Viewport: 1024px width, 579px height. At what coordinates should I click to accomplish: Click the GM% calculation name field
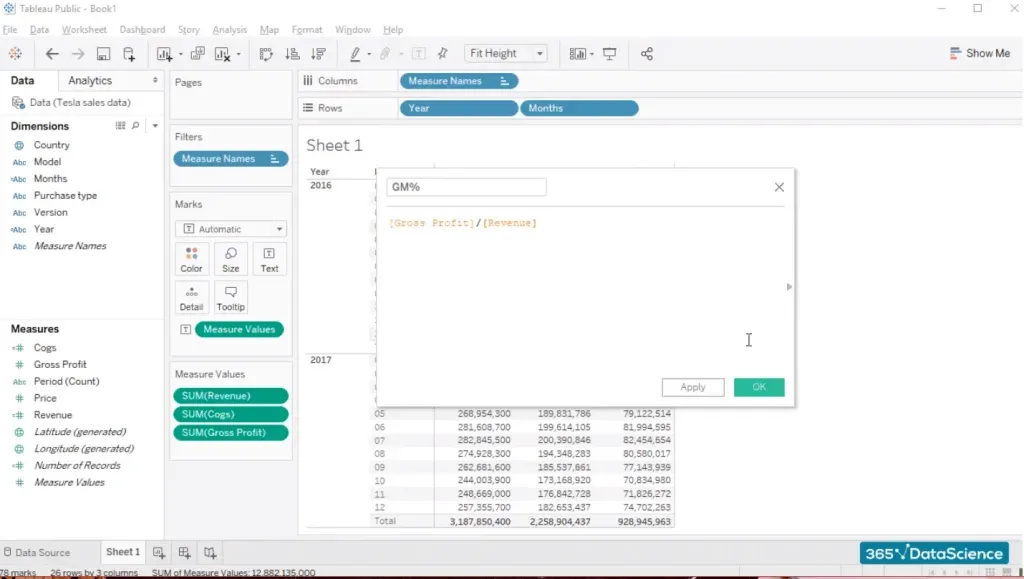pos(466,187)
